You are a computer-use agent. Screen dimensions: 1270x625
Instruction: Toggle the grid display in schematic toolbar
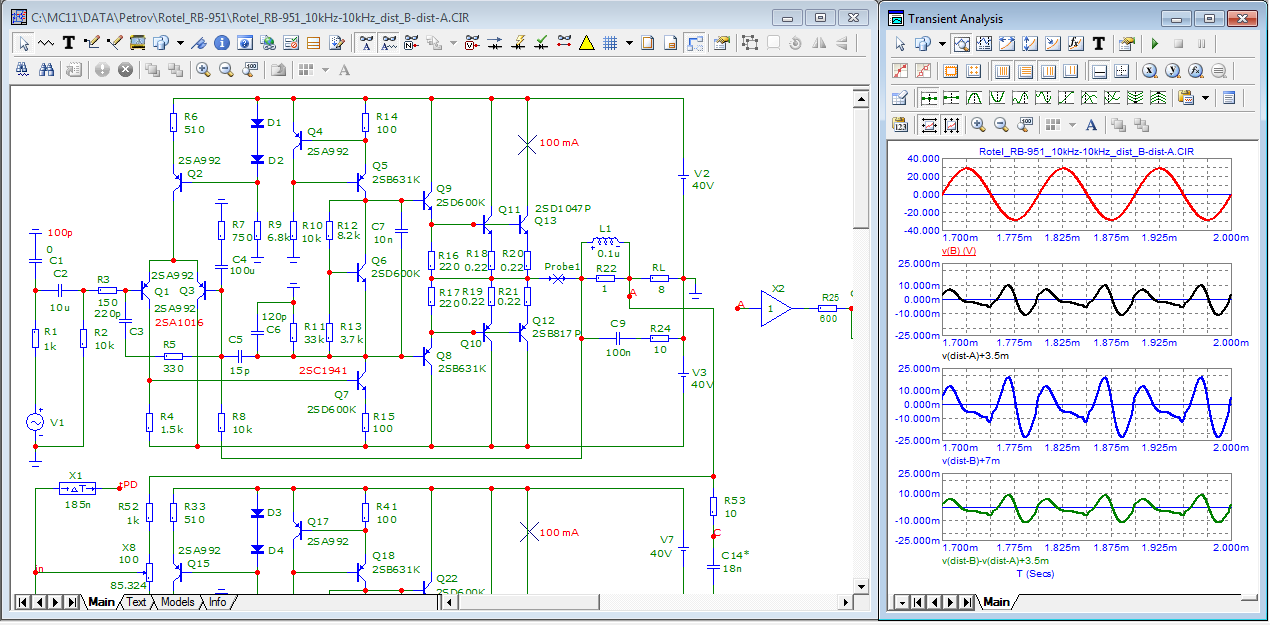coord(610,43)
